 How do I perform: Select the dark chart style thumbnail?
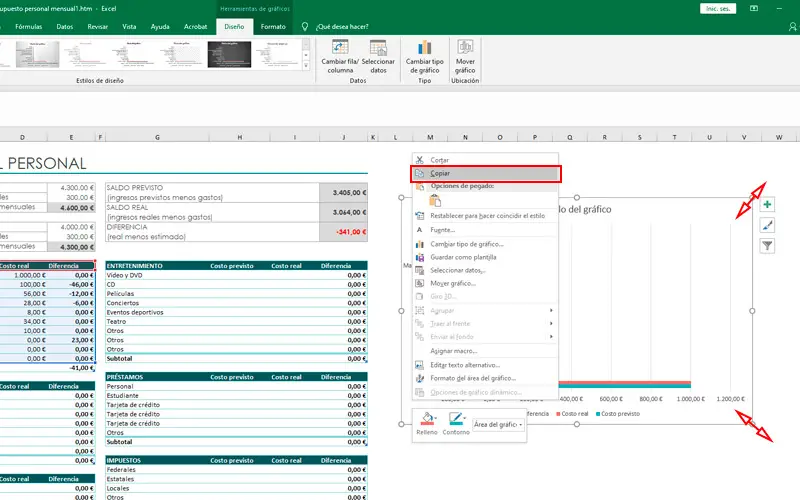pos(227,54)
